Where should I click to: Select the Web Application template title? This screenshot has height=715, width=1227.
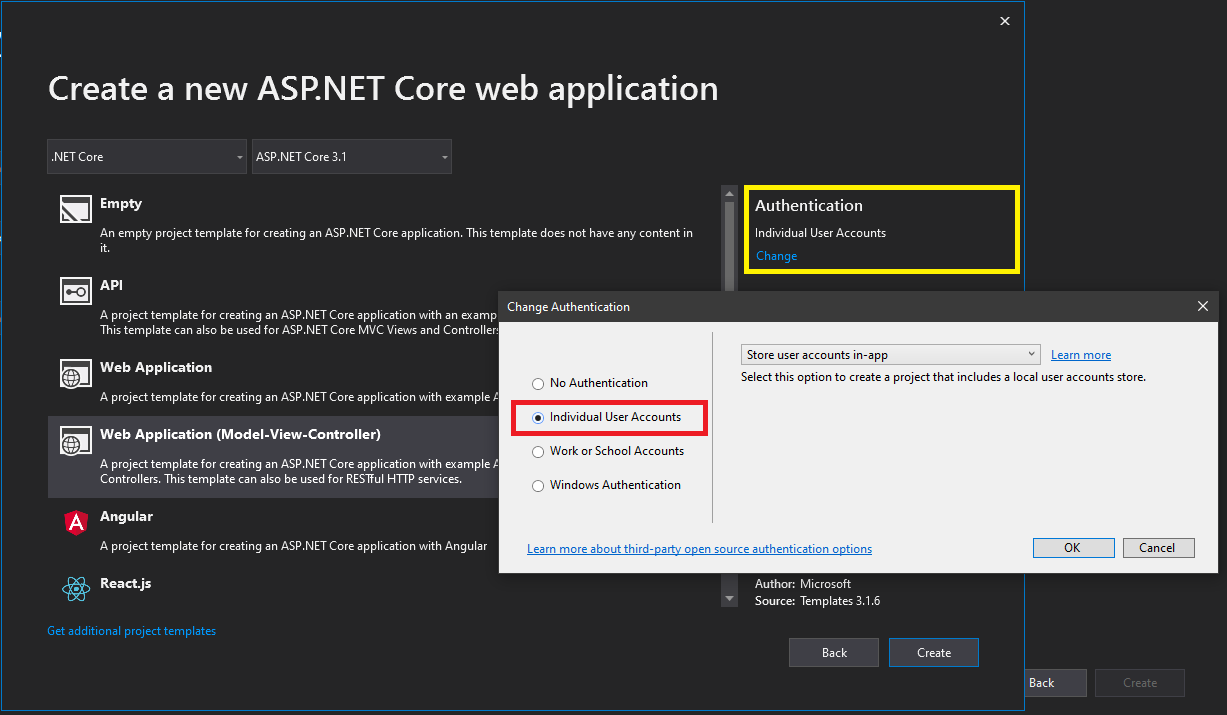pyautogui.click(x=156, y=368)
